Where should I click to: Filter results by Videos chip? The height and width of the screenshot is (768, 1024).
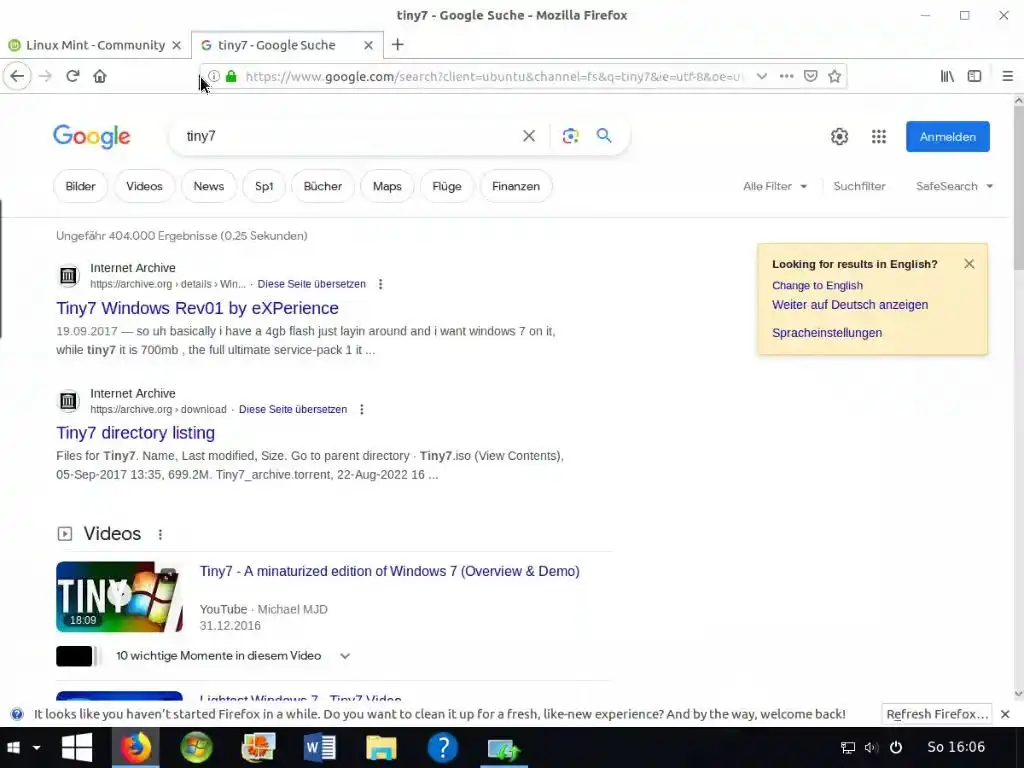coord(144,186)
